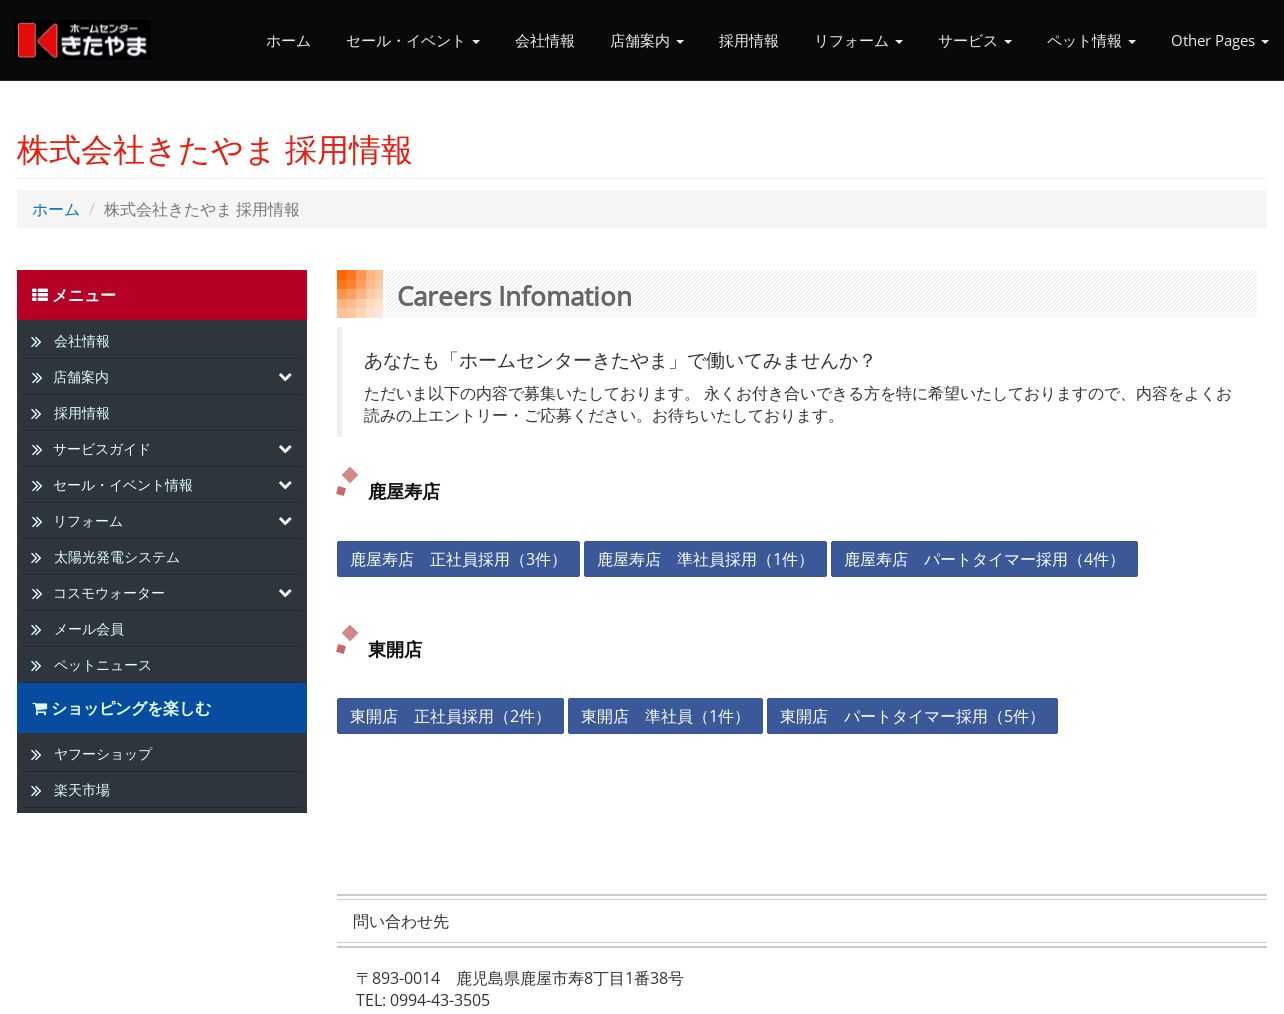Select 会社情報 in top navigation
Screen dimensions: 1284x1014
click(x=545, y=41)
